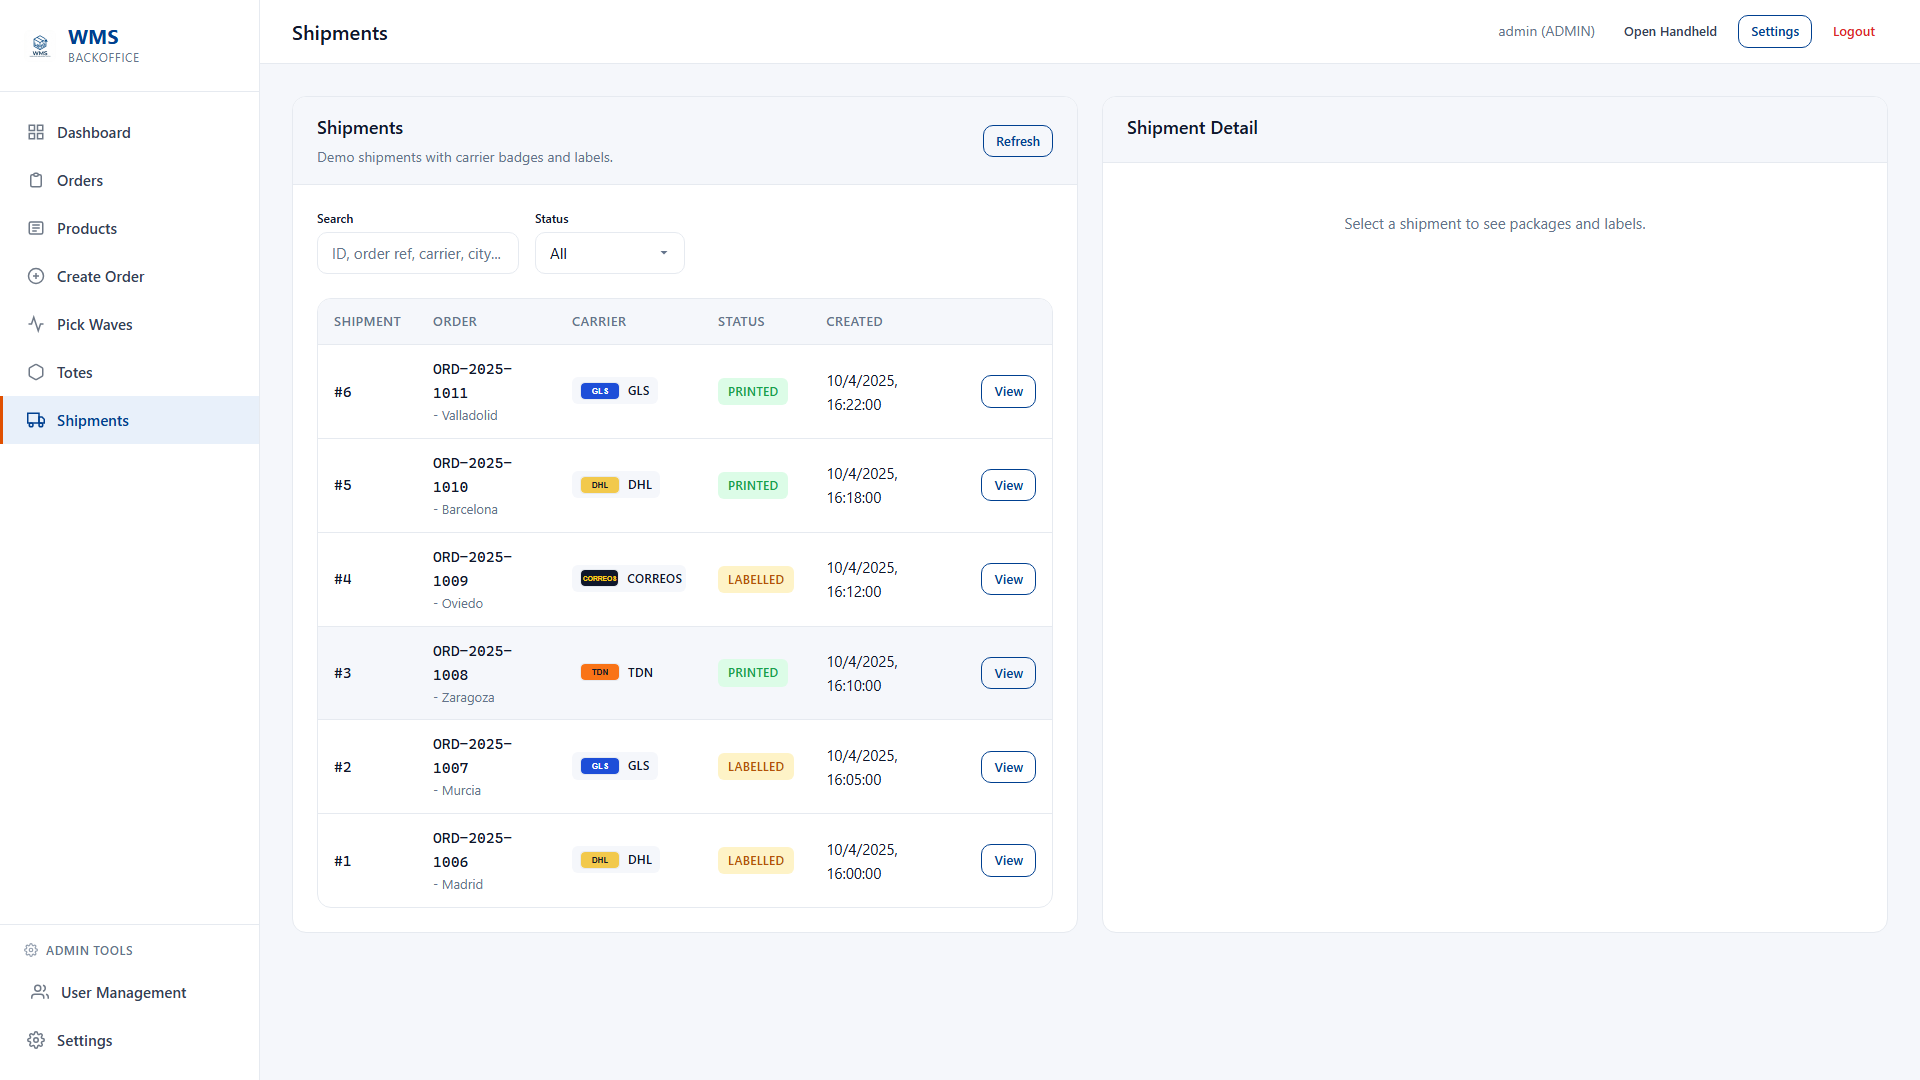The width and height of the screenshot is (1920, 1080).
Task: Navigate to Orders in the sidebar
Action: pos(81,180)
